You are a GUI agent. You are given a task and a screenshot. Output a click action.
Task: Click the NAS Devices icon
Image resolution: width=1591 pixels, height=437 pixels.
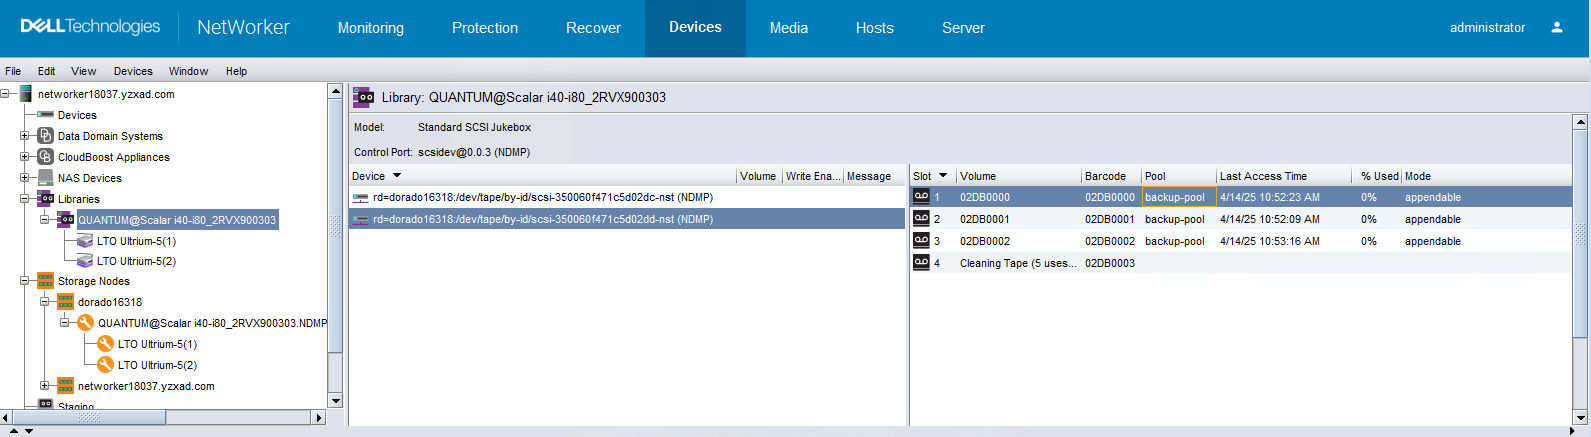click(x=45, y=178)
